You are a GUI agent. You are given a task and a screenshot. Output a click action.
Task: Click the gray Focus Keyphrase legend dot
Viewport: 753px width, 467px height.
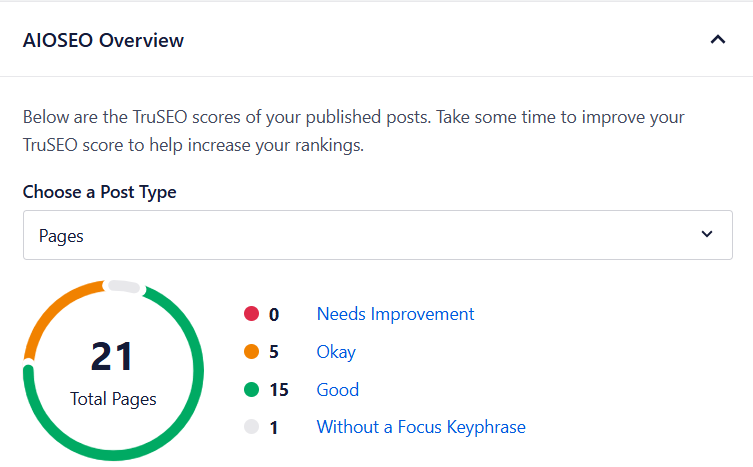point(251,427)
